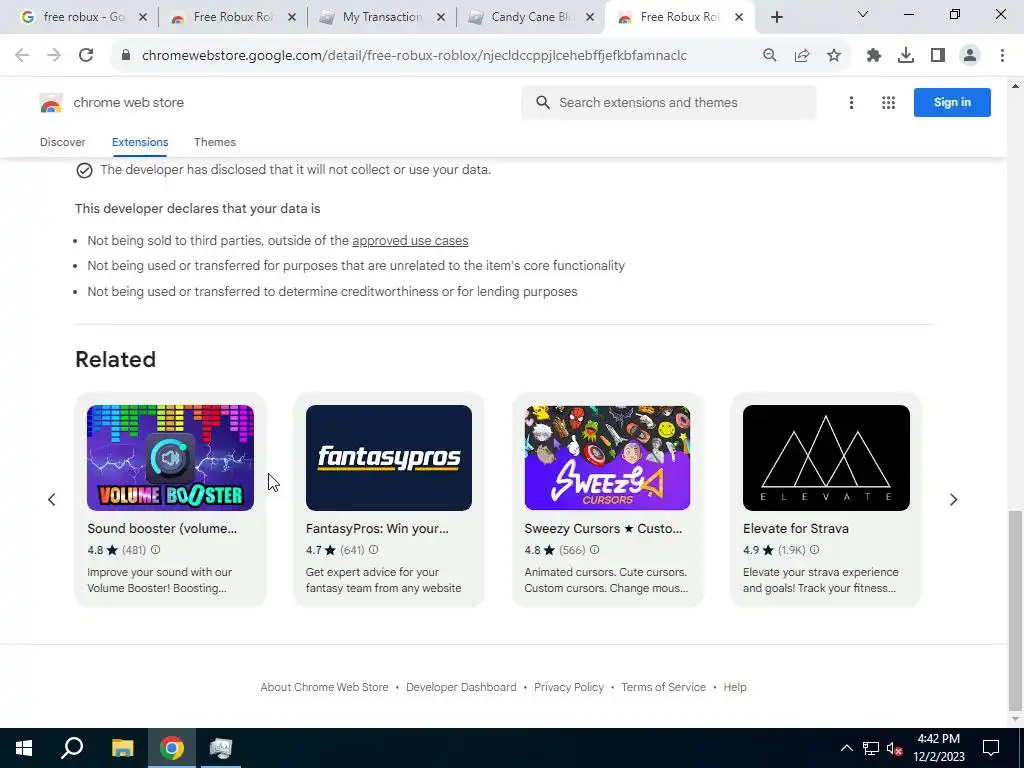The image size is (1024, 768).
Task: Click the search magnifier icon in store search box
Action: pyautogui.click(x=543, y=103)
